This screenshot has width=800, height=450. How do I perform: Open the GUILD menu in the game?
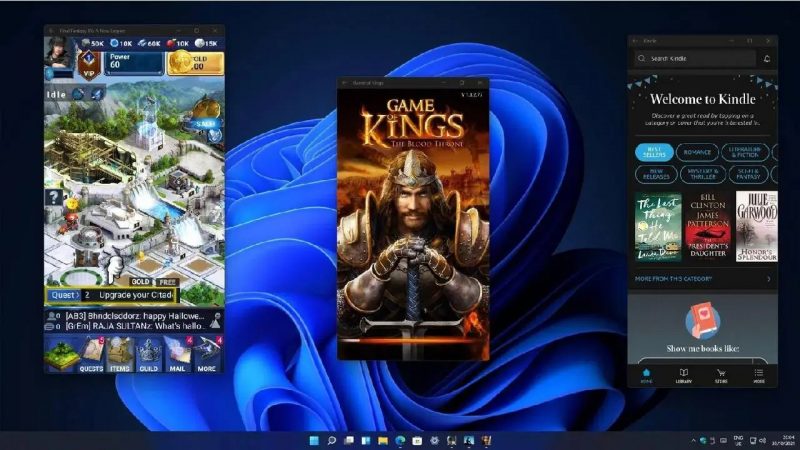coord(148,354)
